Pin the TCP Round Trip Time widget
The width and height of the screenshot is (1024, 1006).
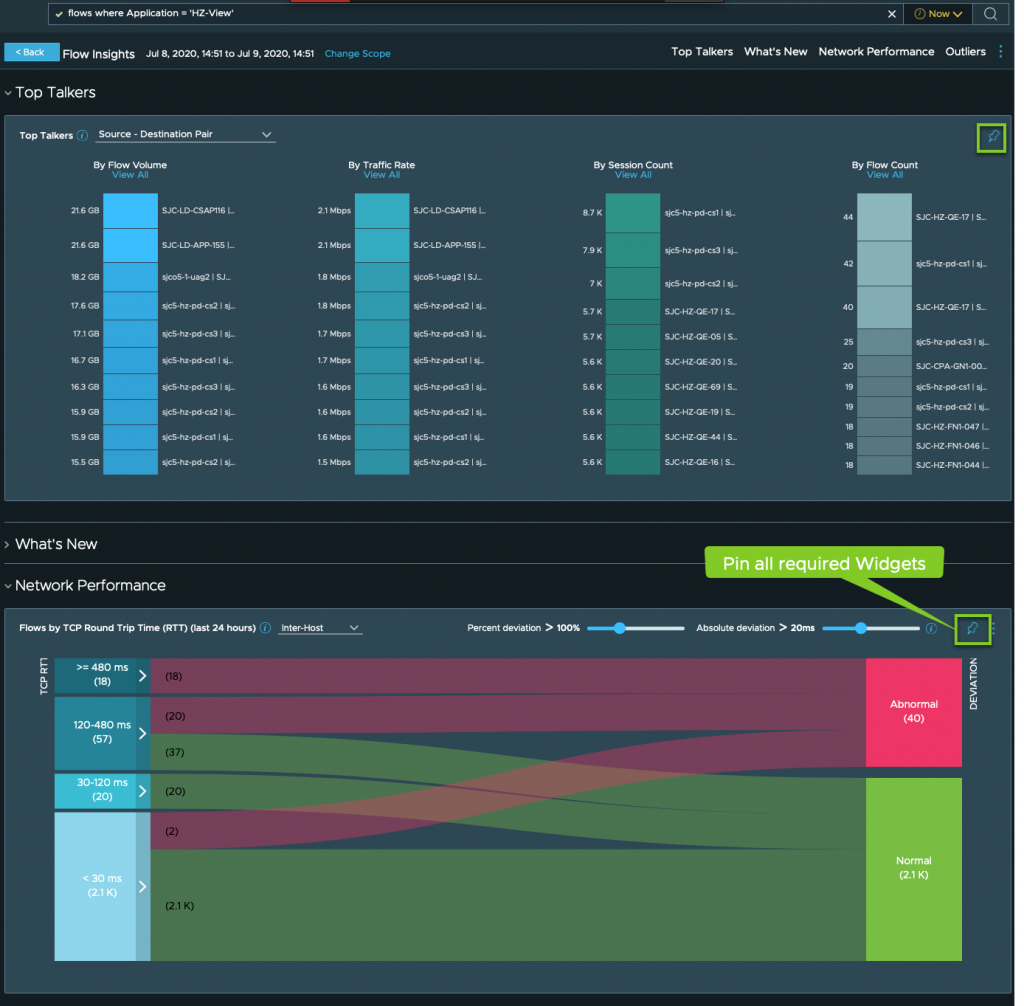click(x=970, y=629)
